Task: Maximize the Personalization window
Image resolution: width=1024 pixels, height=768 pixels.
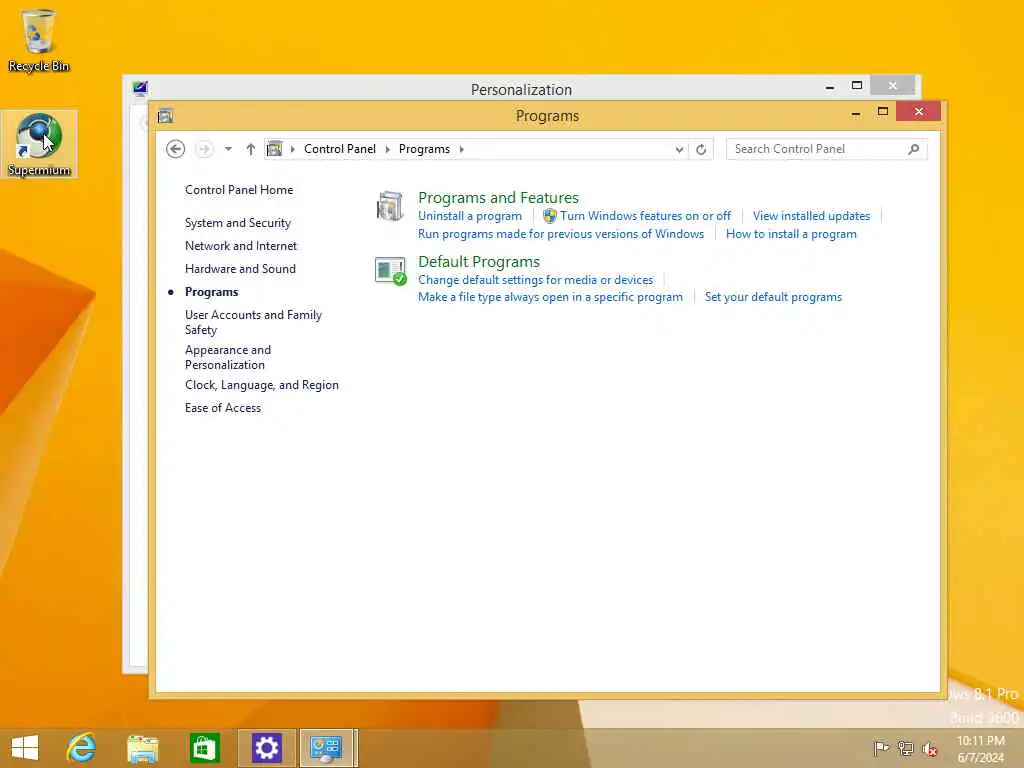Action: [857, 86]
